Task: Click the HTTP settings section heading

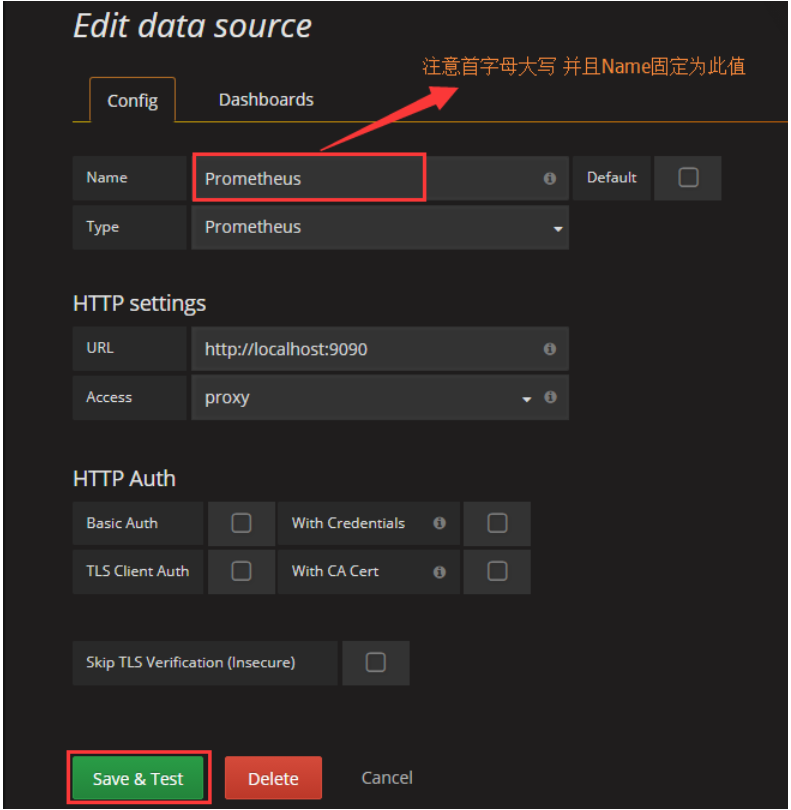Action: (139, 303)
